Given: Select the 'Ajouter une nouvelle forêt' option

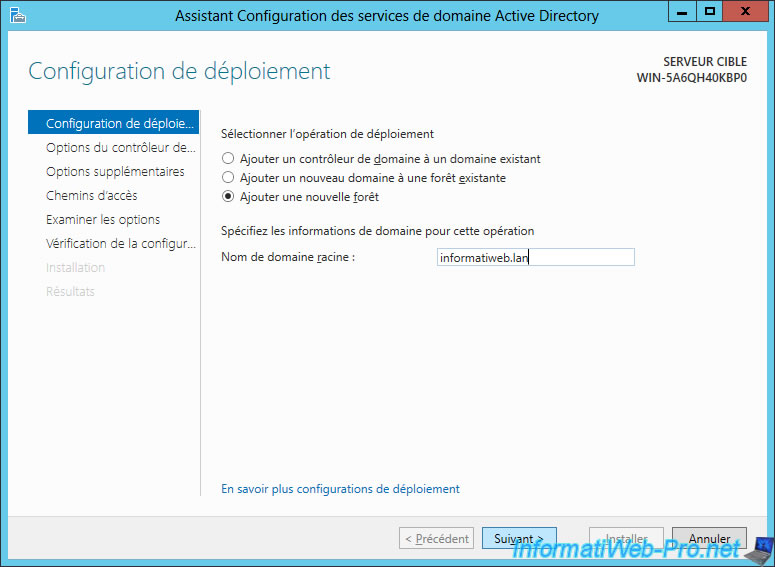Looking at the screenshot, I should [229, 197].
